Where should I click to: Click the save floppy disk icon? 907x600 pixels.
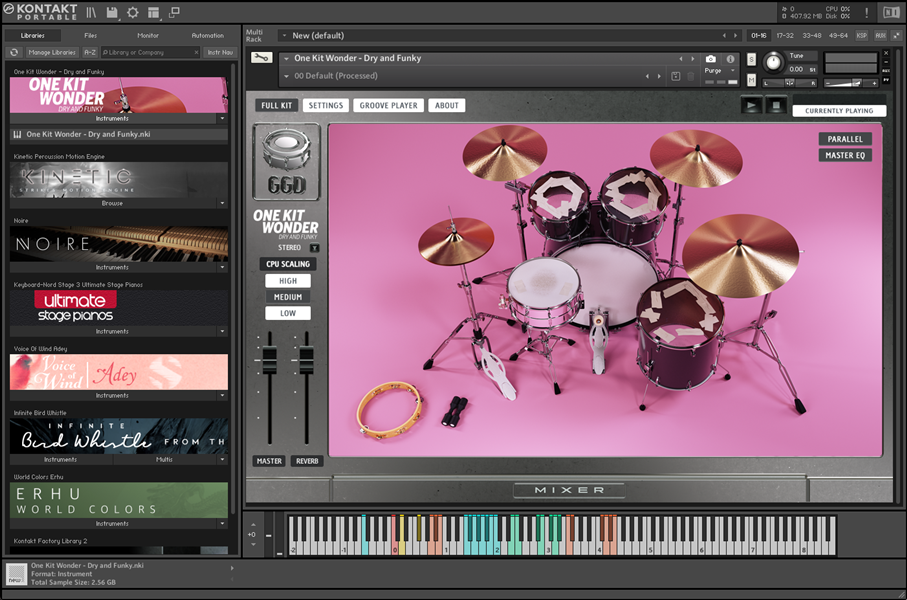[x=112, y=12]
